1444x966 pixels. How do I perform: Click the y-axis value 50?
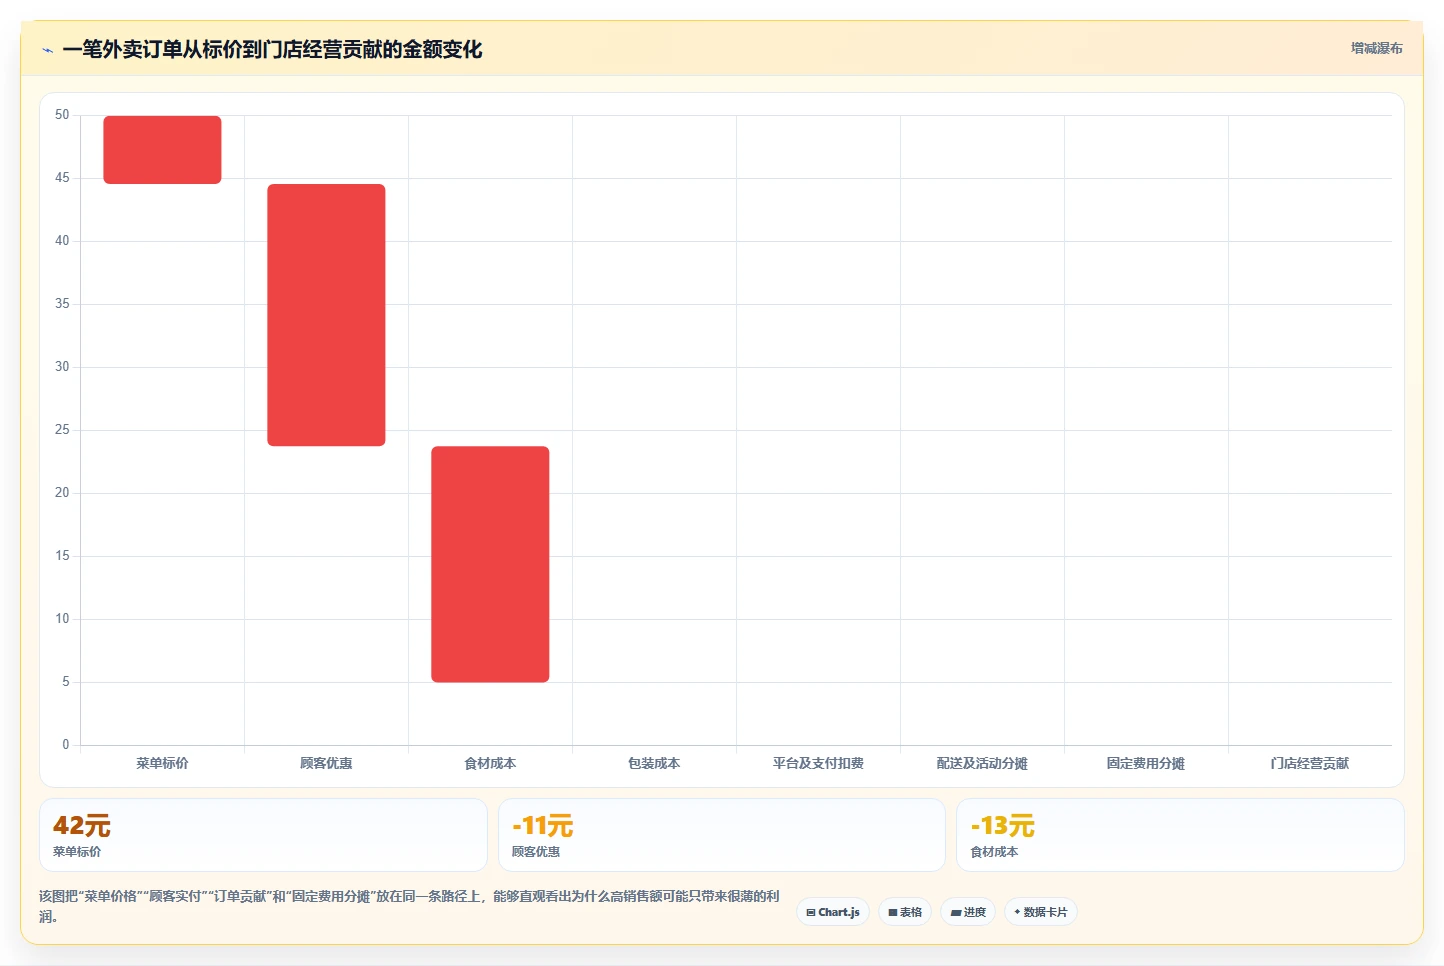(62, 115)
